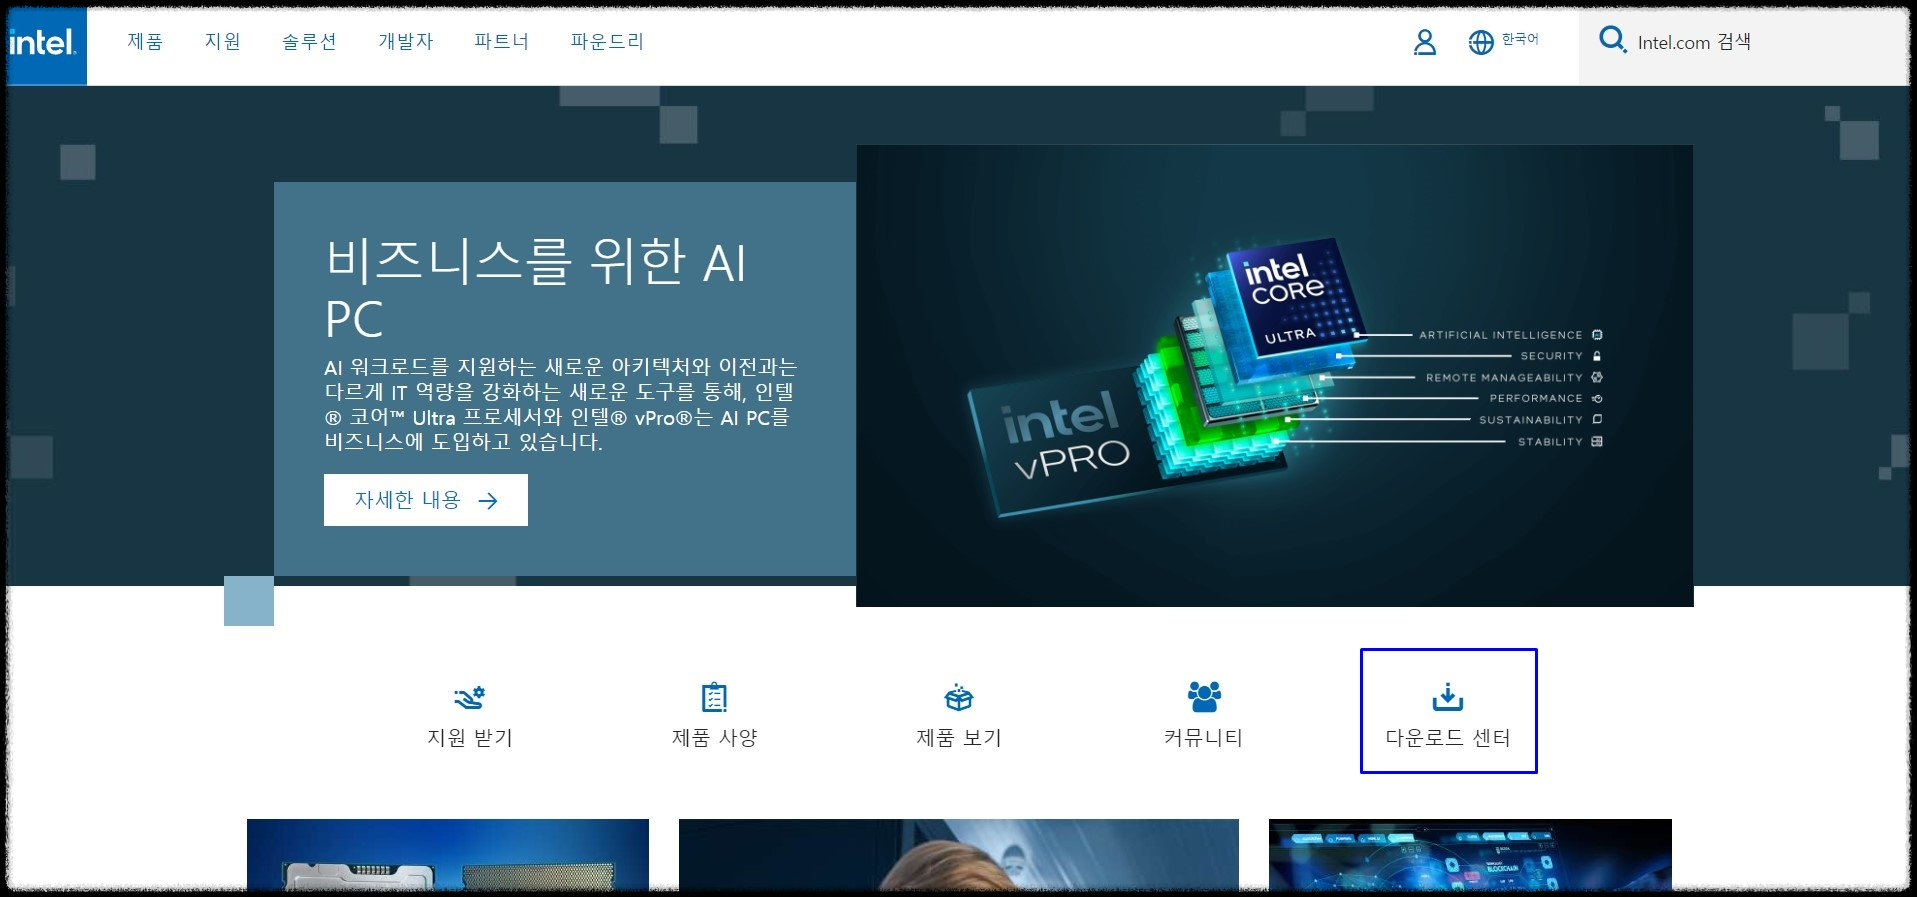Click the 다운로드 센터 download icon
This screenshot has width=1917, height=897.
click(x=1447, y=696)
